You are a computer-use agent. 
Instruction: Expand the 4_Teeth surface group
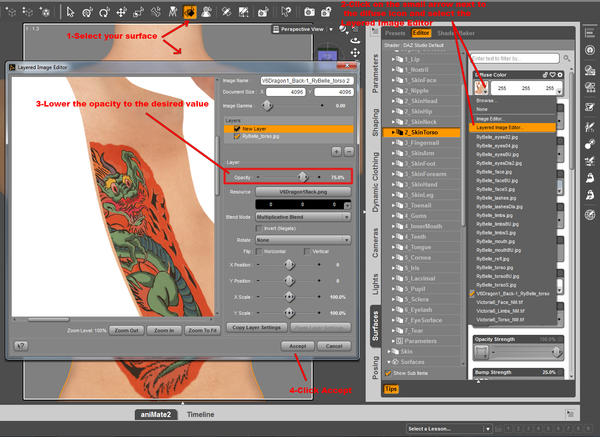coord(393,237)
